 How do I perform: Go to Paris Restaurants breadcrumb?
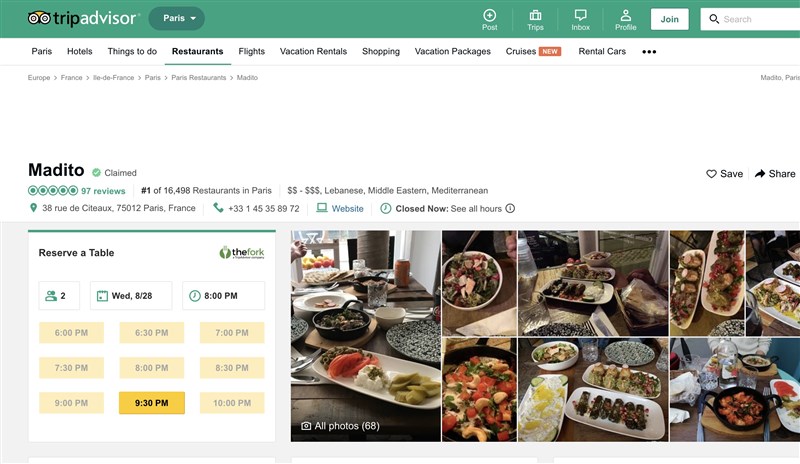coord(198,78)
